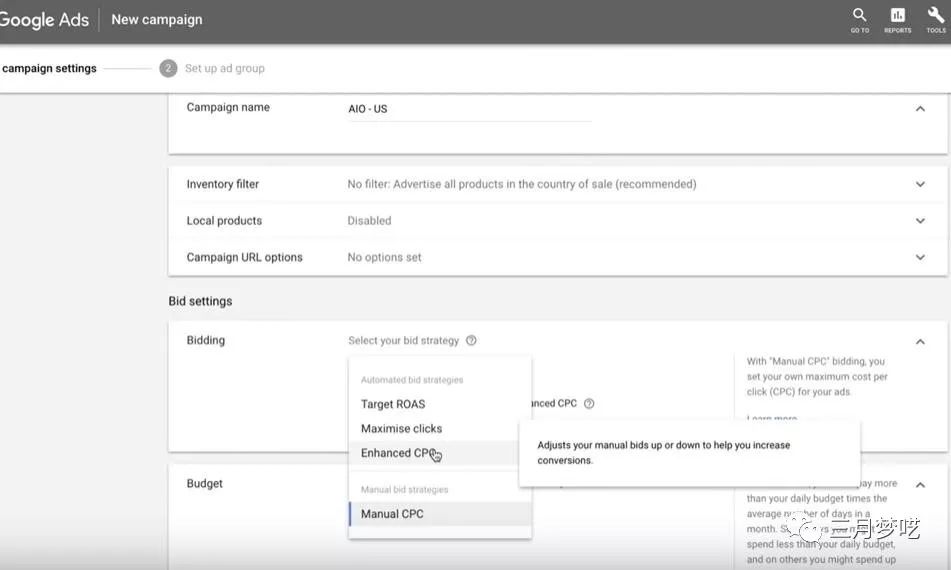
Task: Expand Campaign URL options chevron
Action: 920,257
